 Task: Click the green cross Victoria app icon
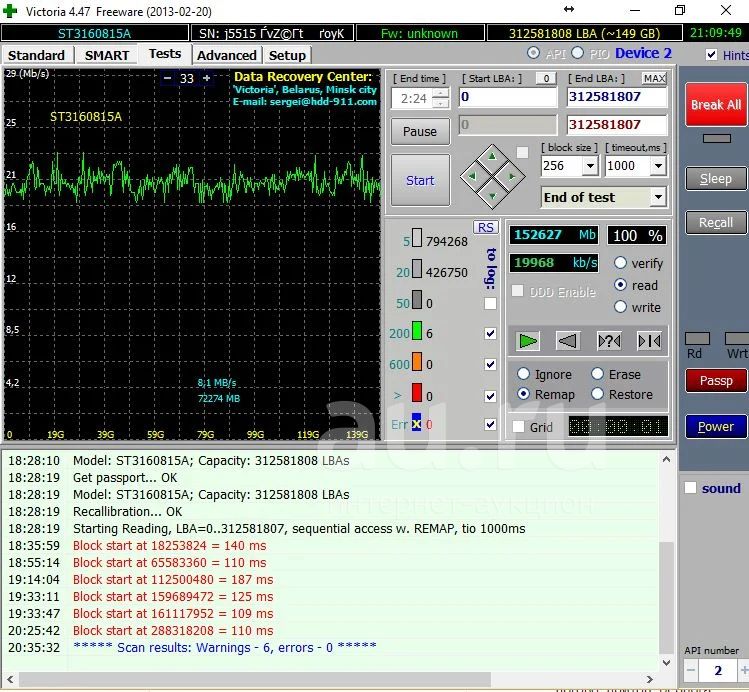(x=10, y=11)
